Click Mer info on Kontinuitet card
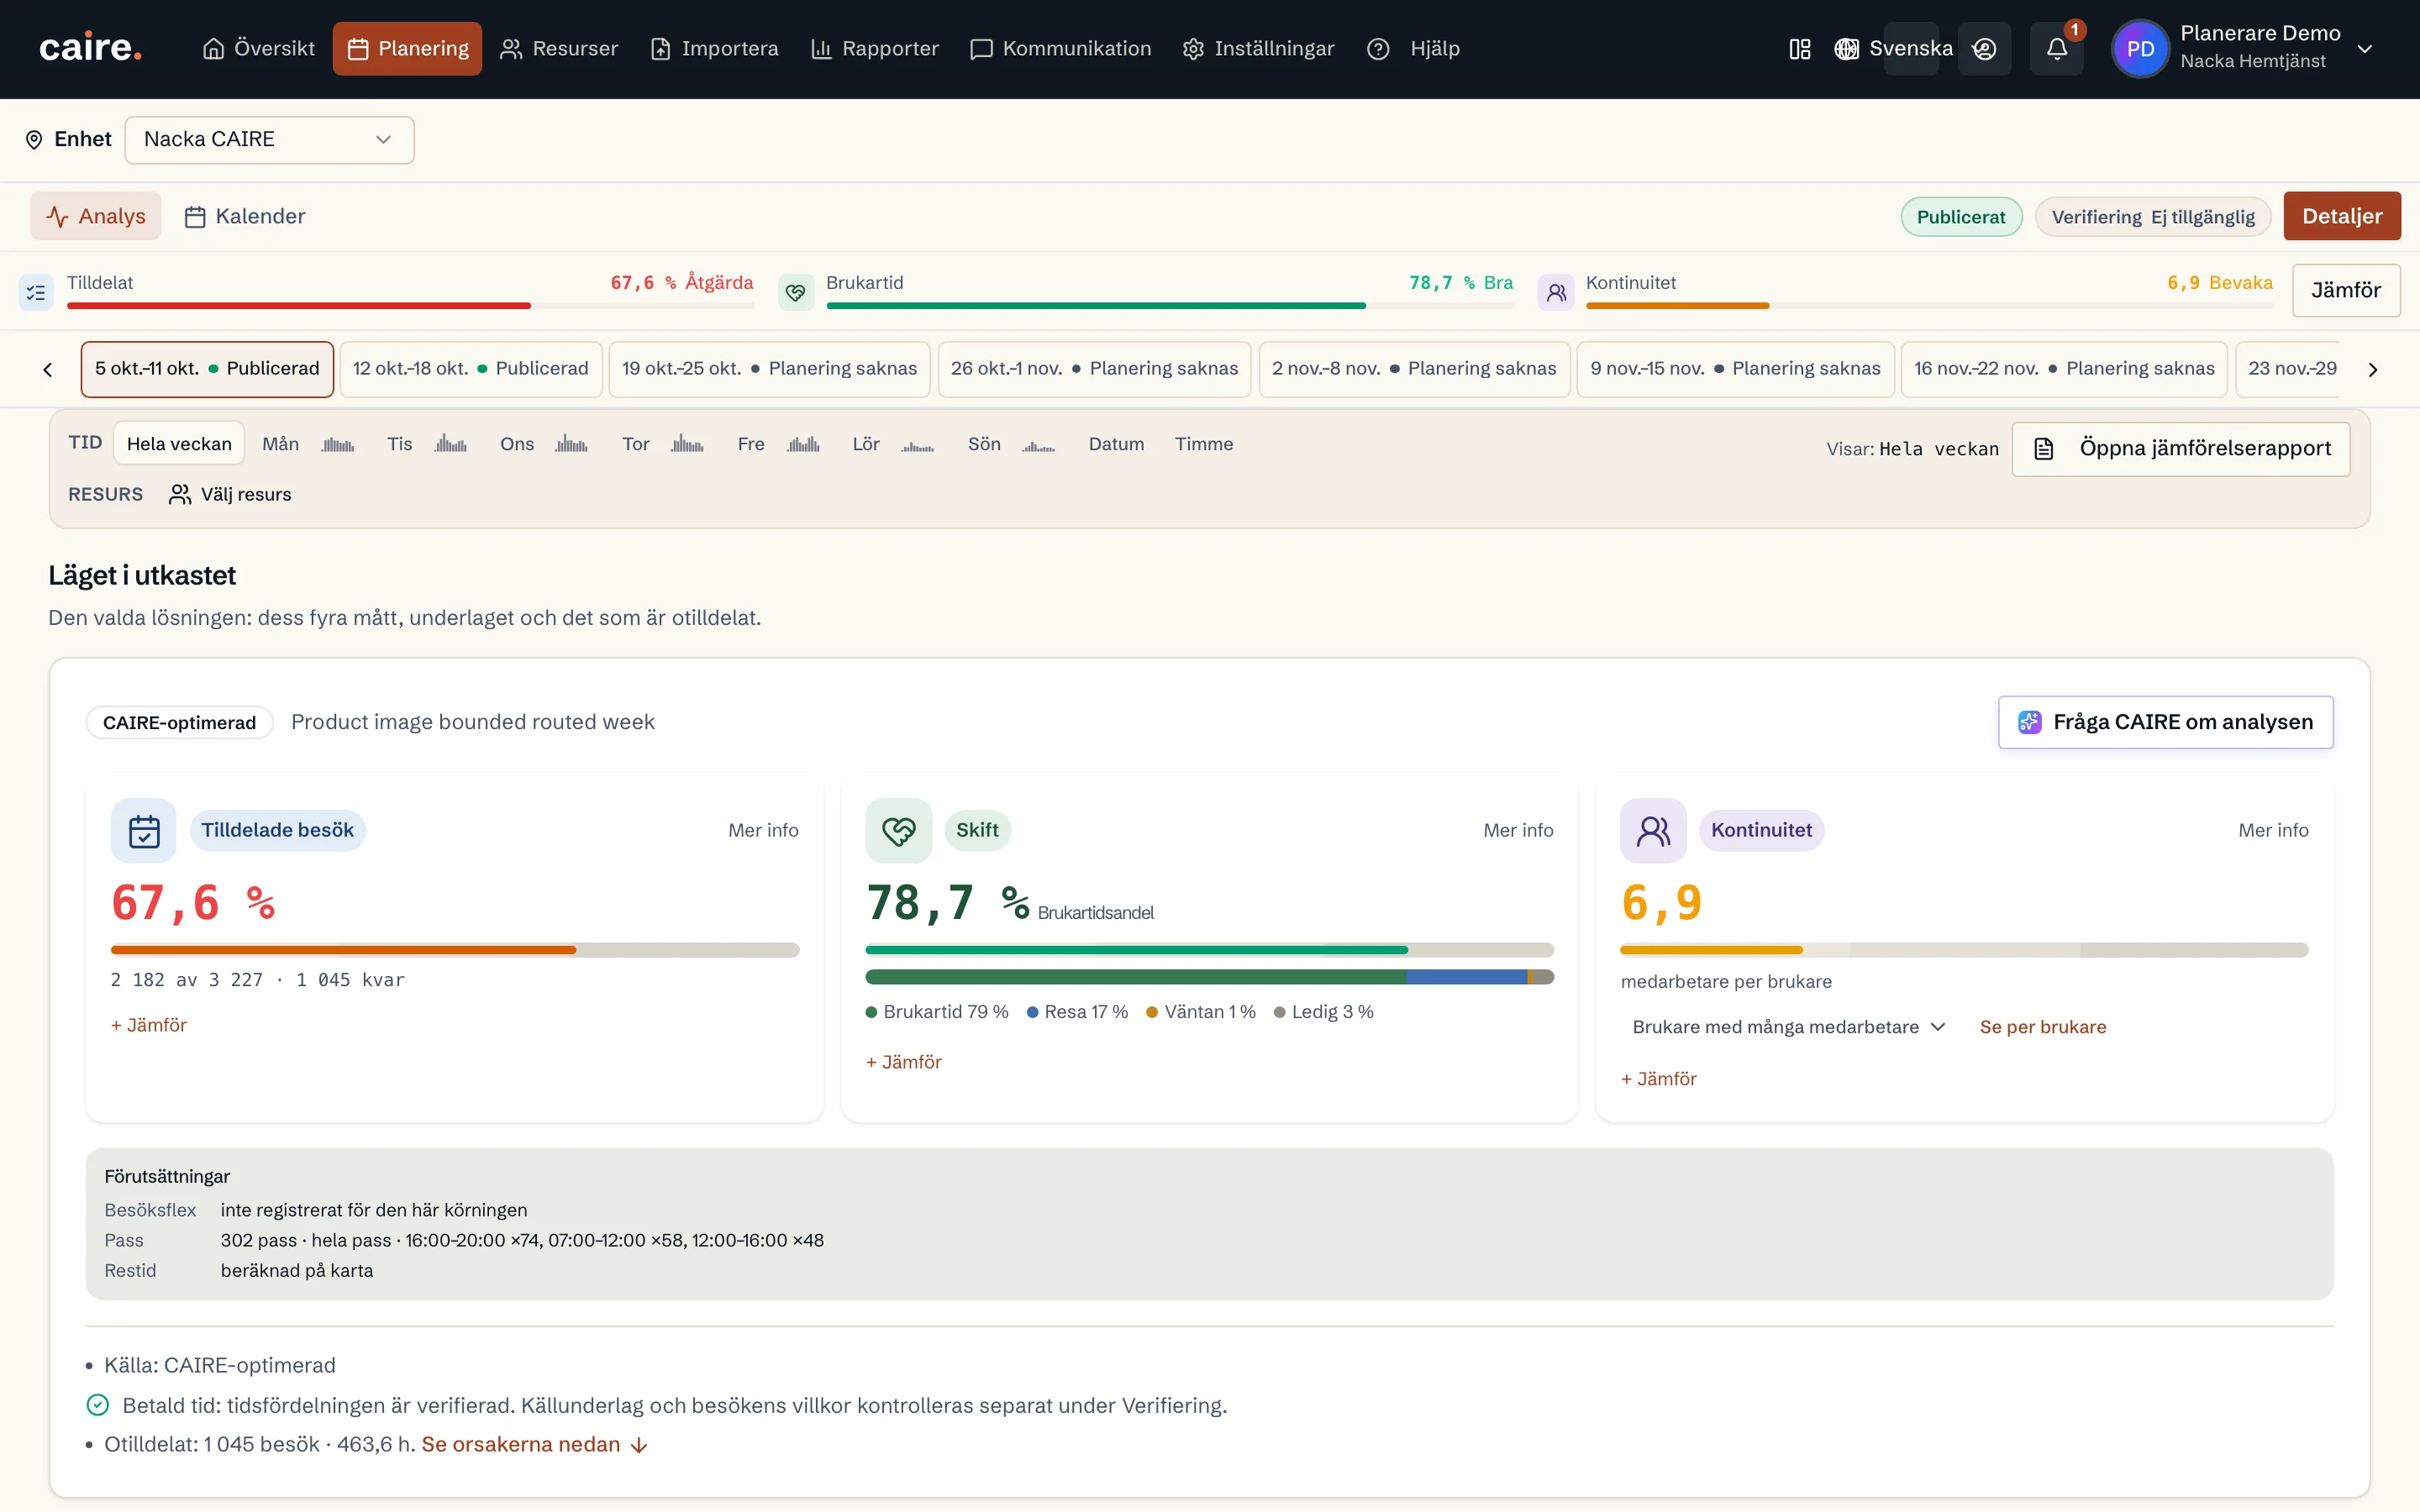2420x1512 pixels. pyautogui.click(x=2273, y=830)
